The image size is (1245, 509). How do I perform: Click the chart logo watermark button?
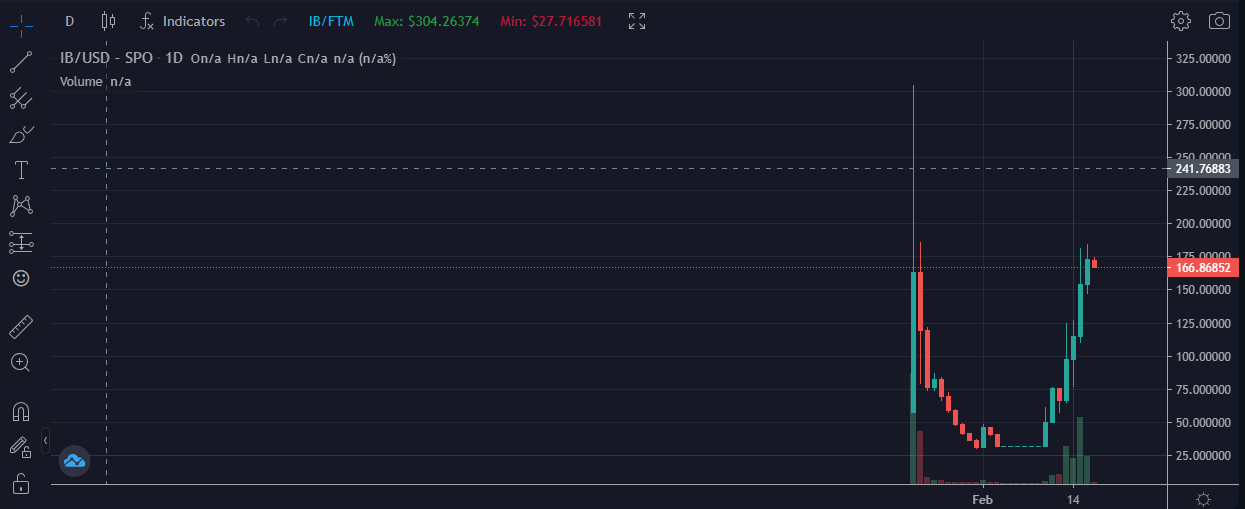click(x=75, y=461)
